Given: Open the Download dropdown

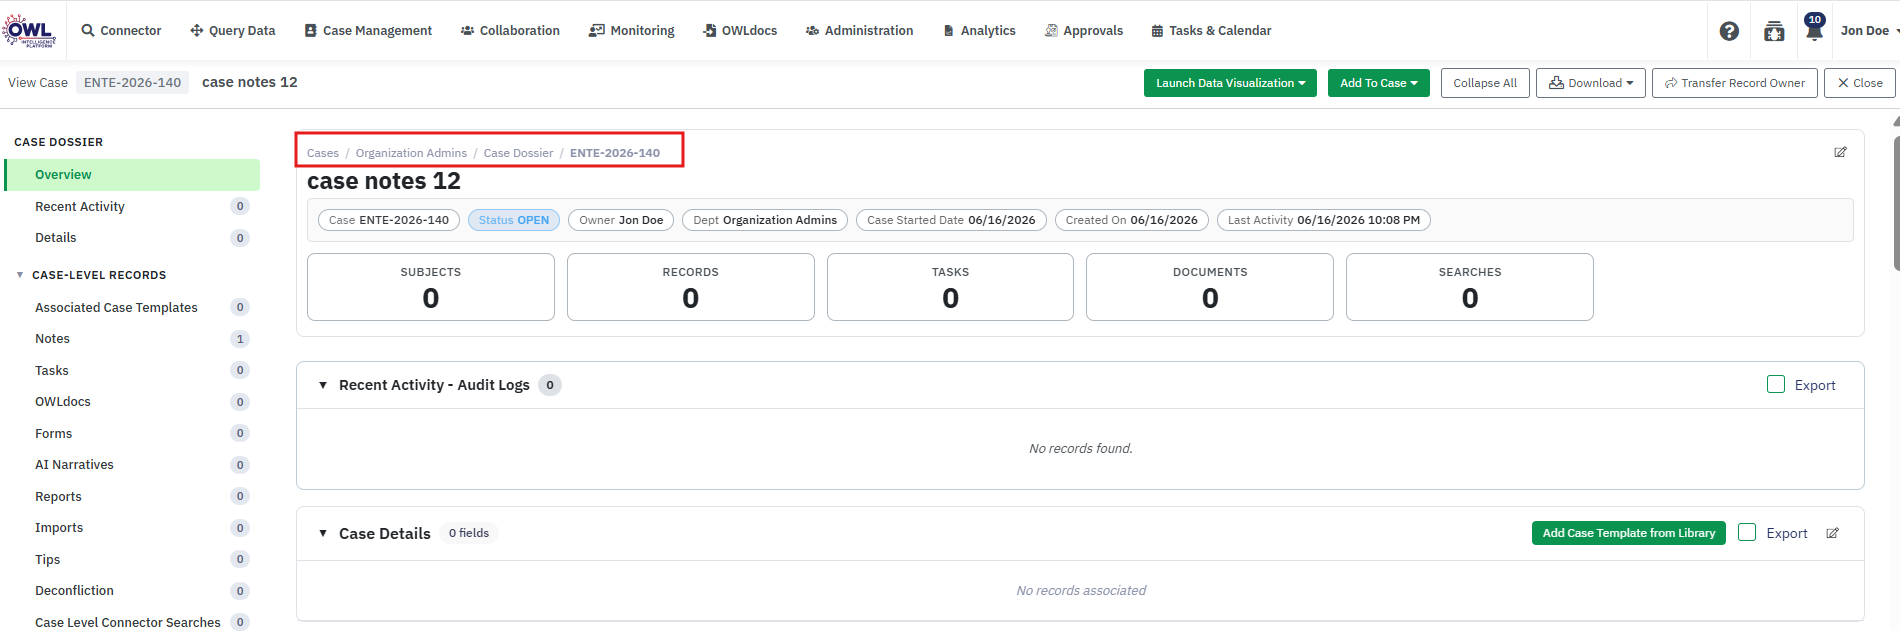Looking at the screenshot, I should (x=1590, y=83).
